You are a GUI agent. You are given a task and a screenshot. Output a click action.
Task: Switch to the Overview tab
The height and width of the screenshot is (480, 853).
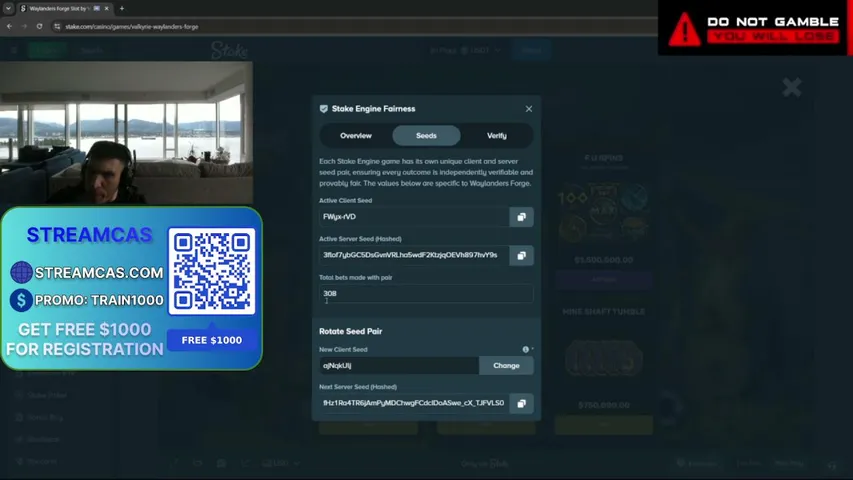coord(356,136)
